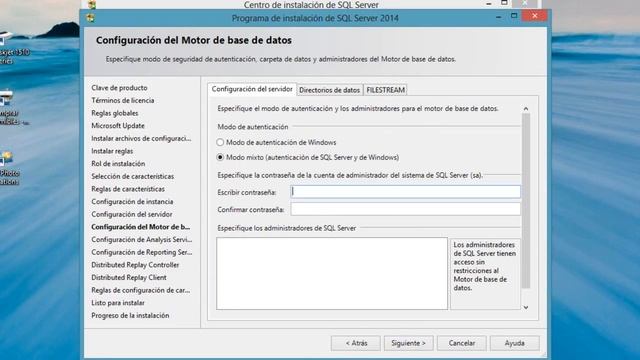
Task: Select Configuración de Analysis Services step
Action: tap(141, 240)
